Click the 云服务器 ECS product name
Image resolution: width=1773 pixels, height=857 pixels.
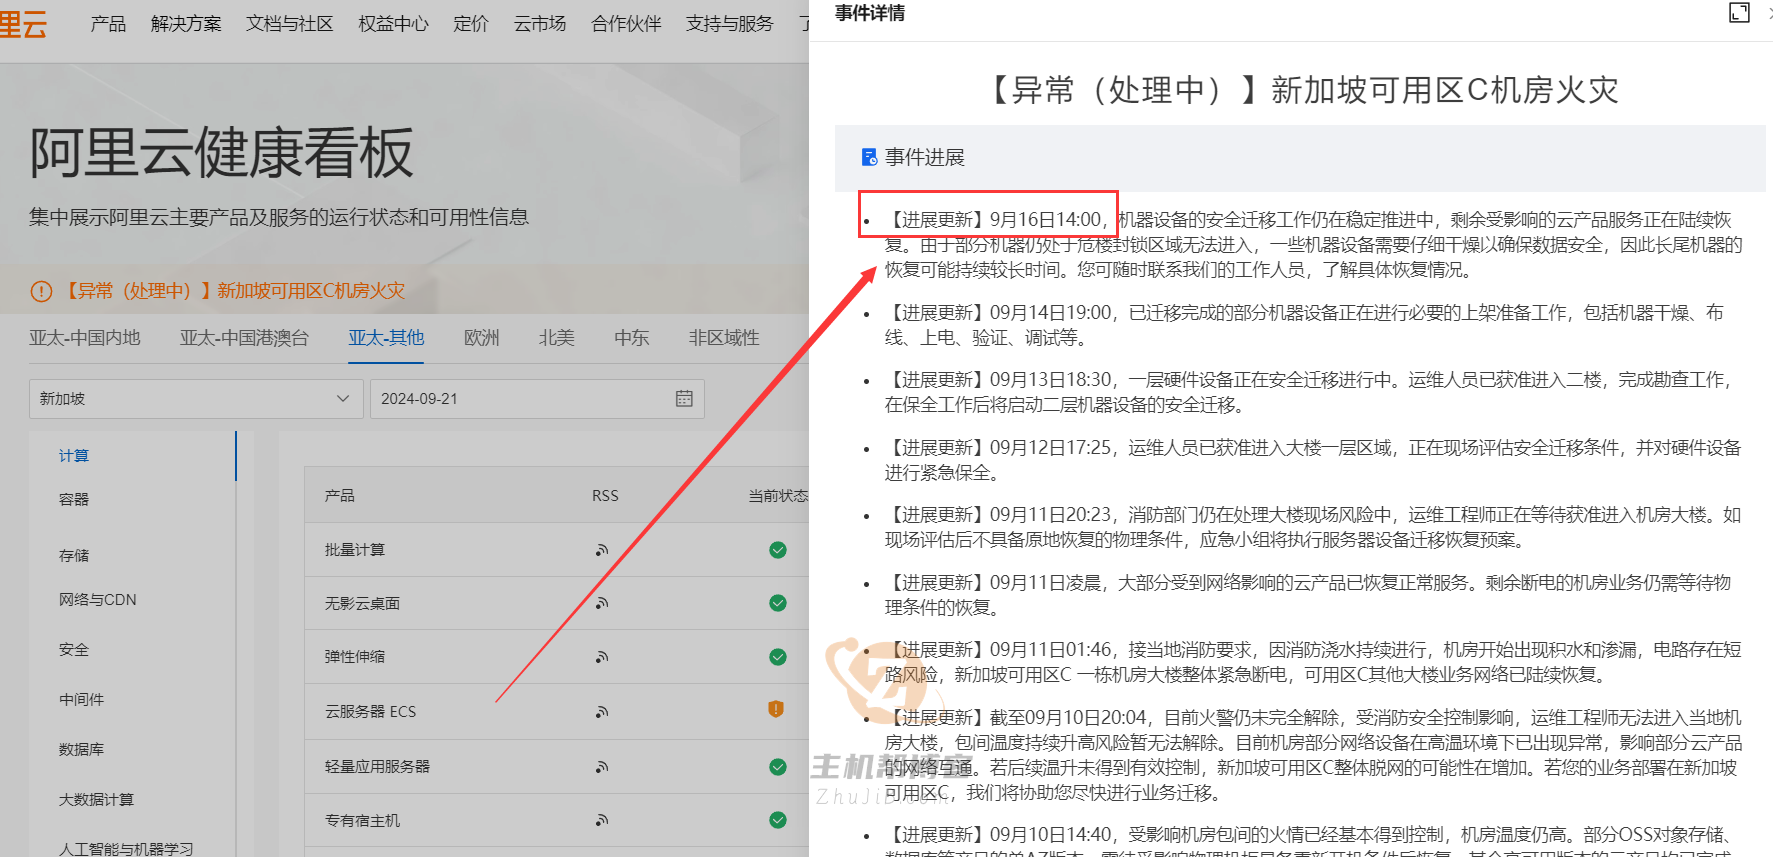point(370,712)
